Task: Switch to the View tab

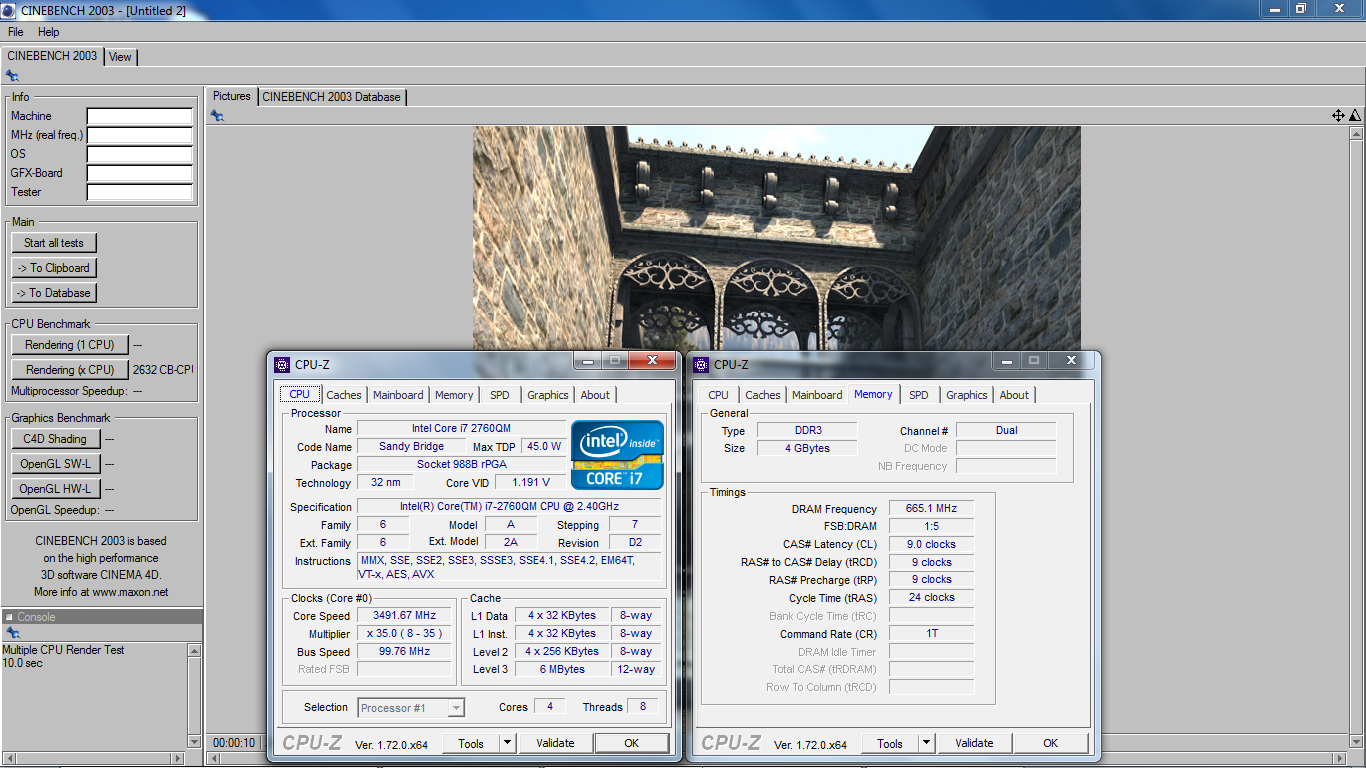Action: coord(120,57)
